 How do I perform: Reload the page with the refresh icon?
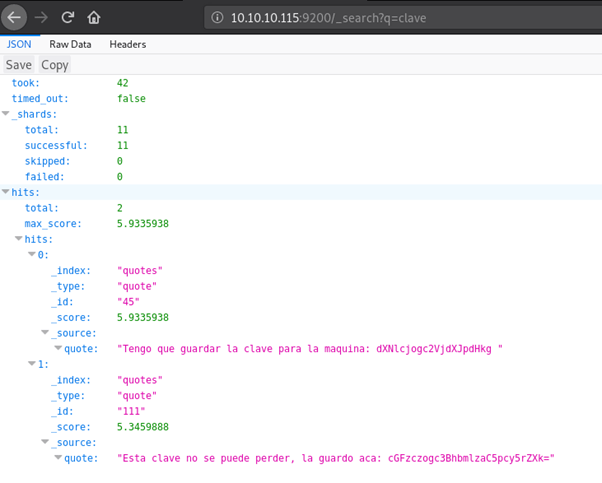[68, 17]
